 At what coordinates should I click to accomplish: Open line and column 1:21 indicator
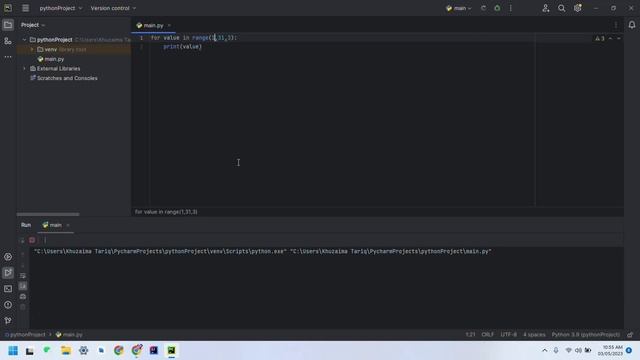(470, 335)
